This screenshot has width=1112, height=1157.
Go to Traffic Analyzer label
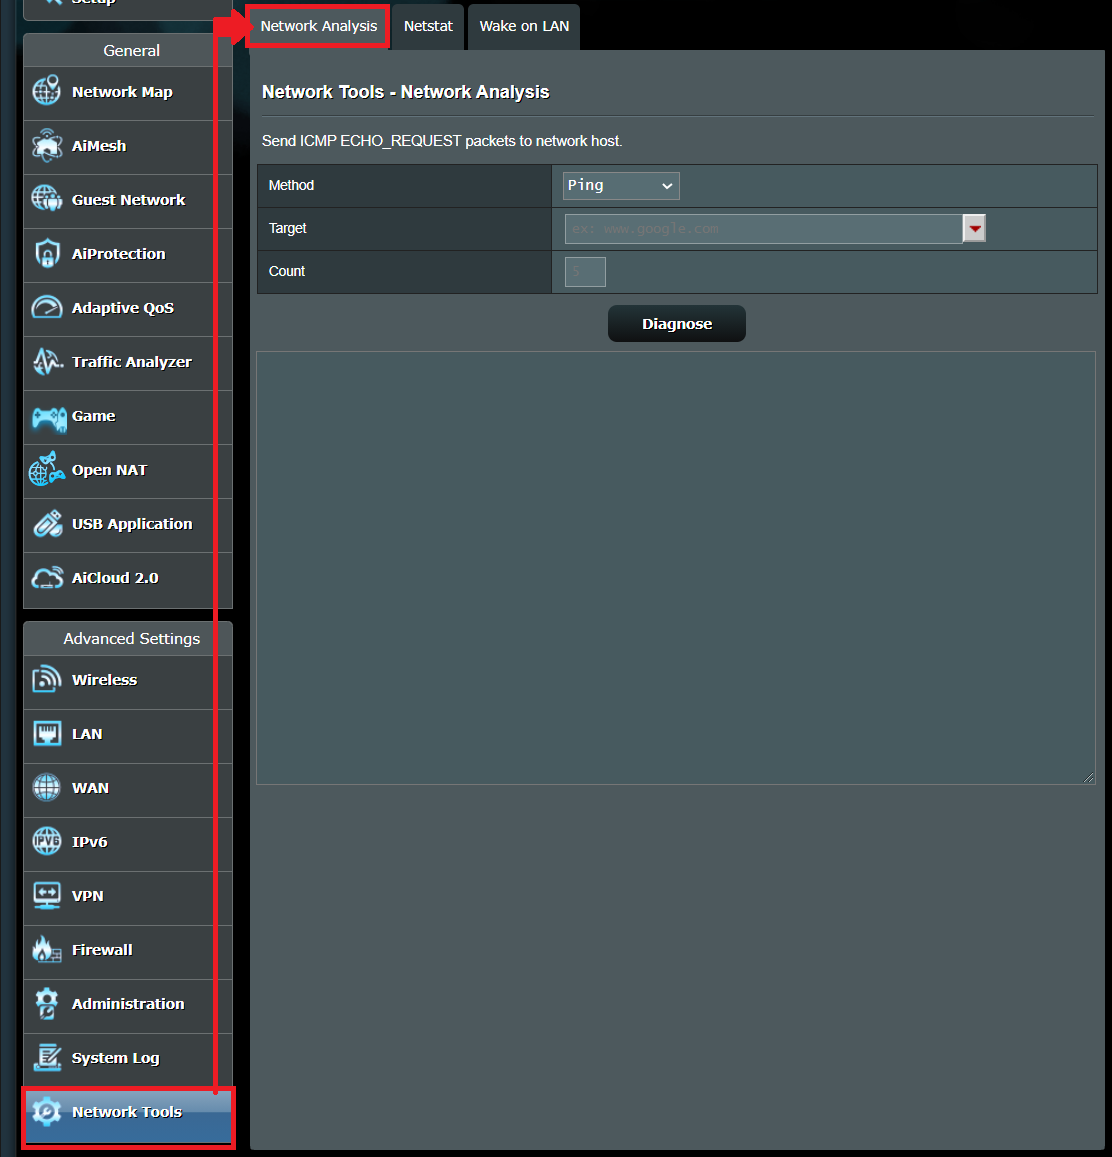(x=131, y=362)
